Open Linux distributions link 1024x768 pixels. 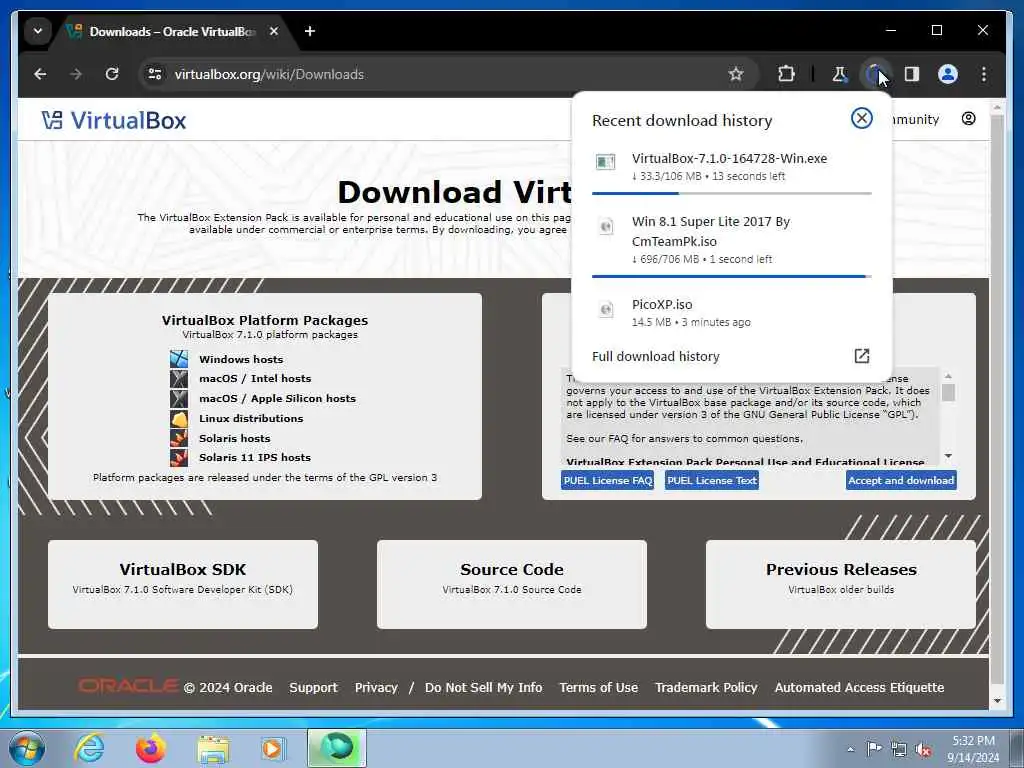tap(251, 419)
